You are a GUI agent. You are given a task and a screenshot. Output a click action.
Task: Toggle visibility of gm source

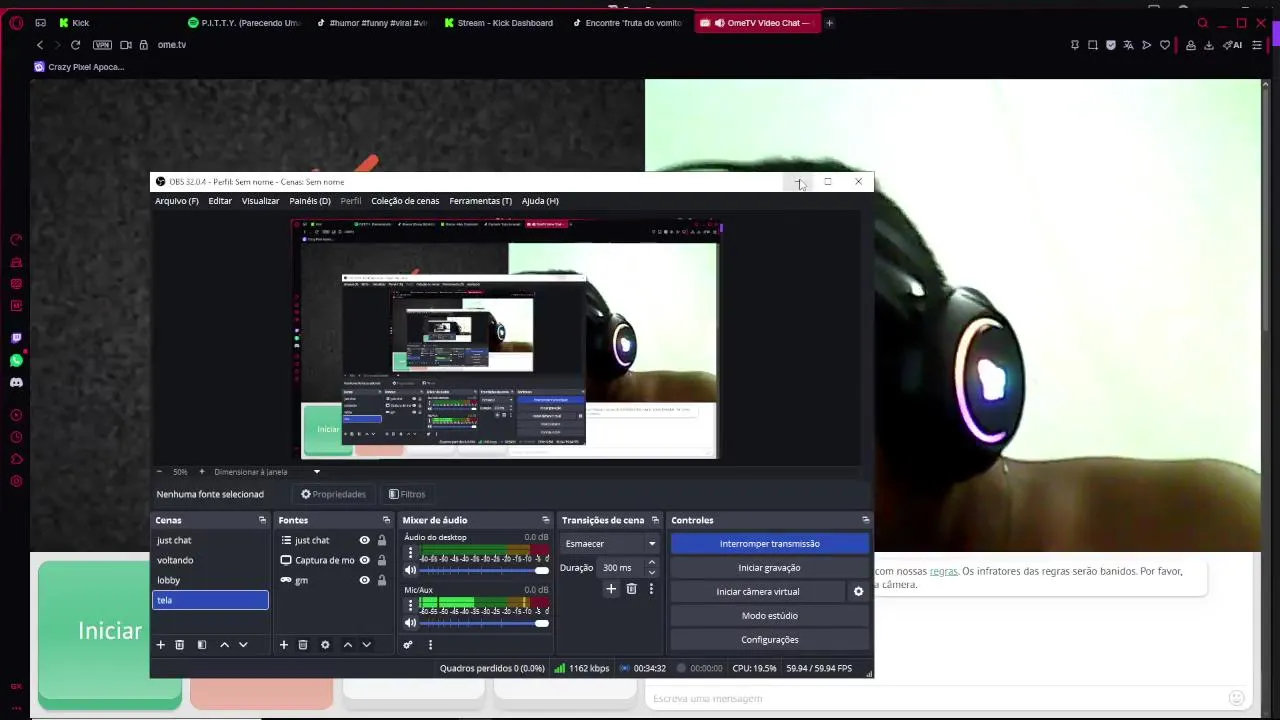pyautogui.click(x=365, y=580)
